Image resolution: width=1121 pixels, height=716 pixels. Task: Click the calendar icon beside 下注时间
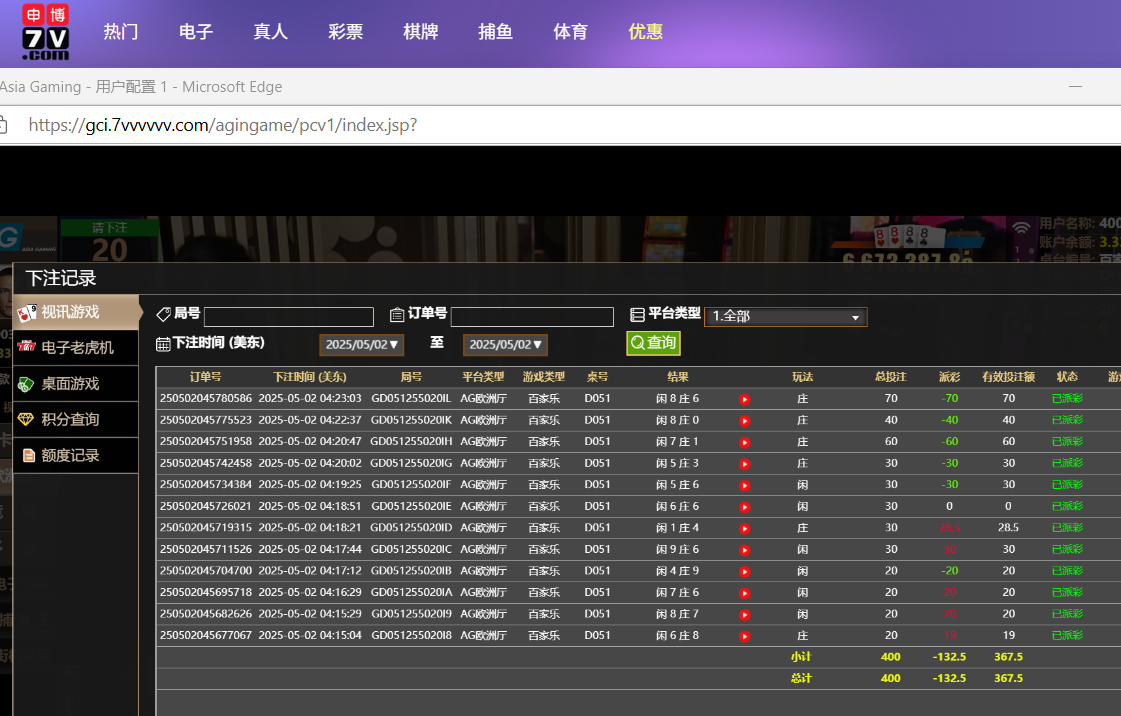click(164, 344)
